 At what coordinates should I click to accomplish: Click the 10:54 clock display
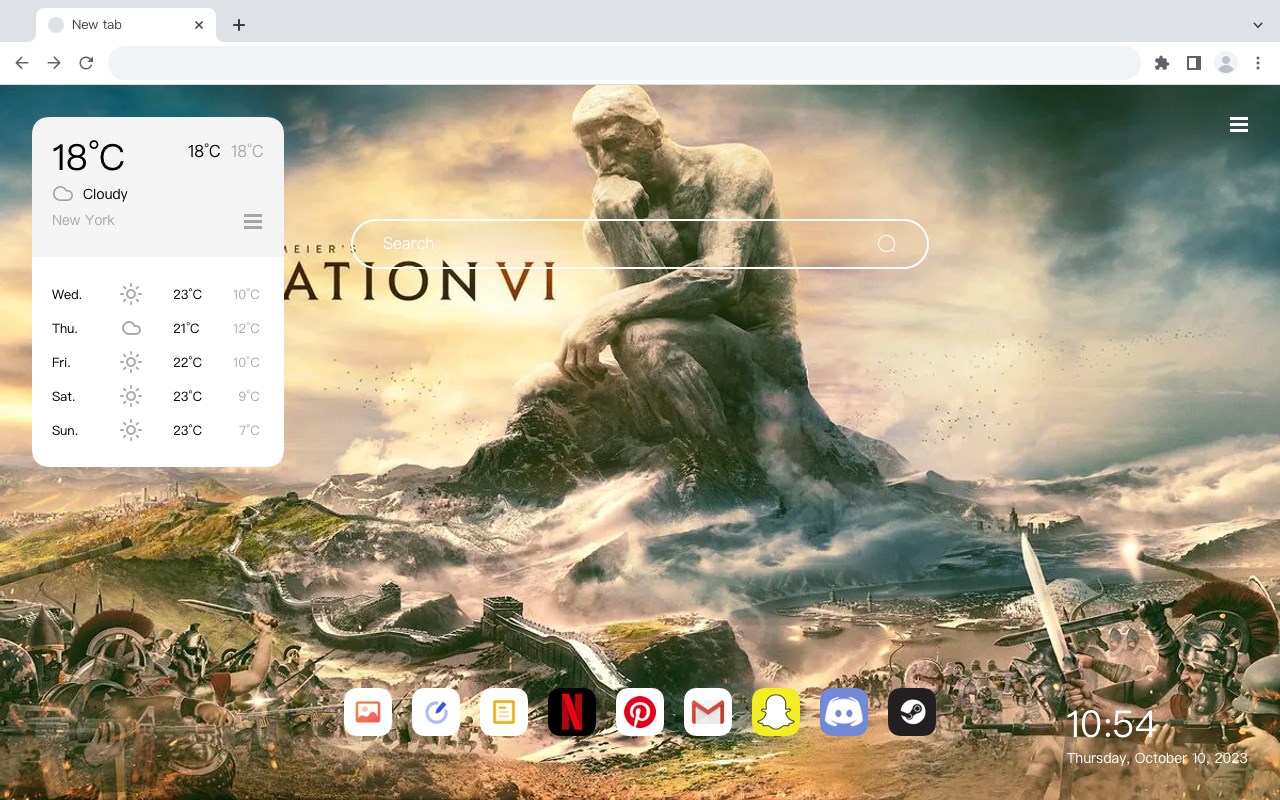1111,724
